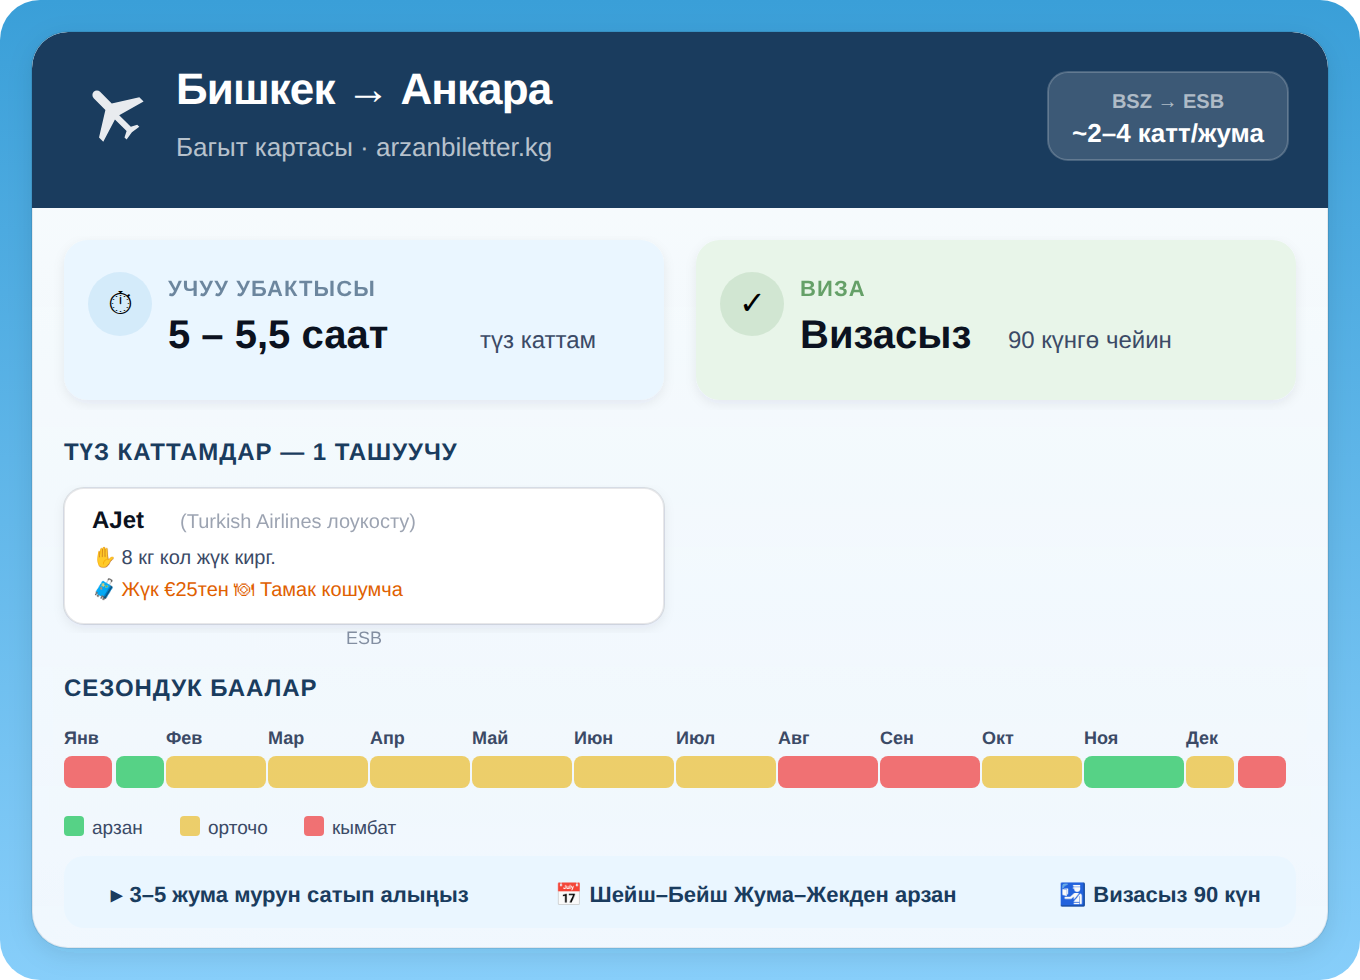Toggle the red кымбат legend marker

pos(315,826)
